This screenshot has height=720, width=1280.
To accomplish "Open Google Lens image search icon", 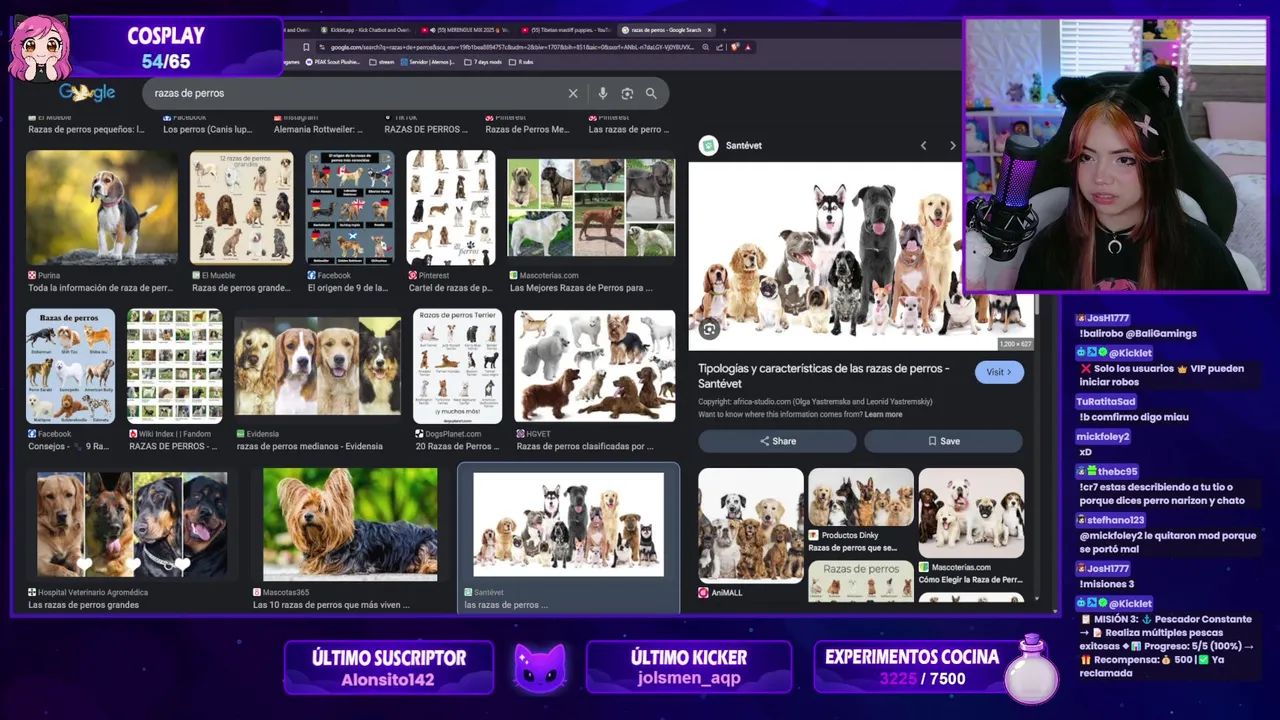I will (627, 93).
